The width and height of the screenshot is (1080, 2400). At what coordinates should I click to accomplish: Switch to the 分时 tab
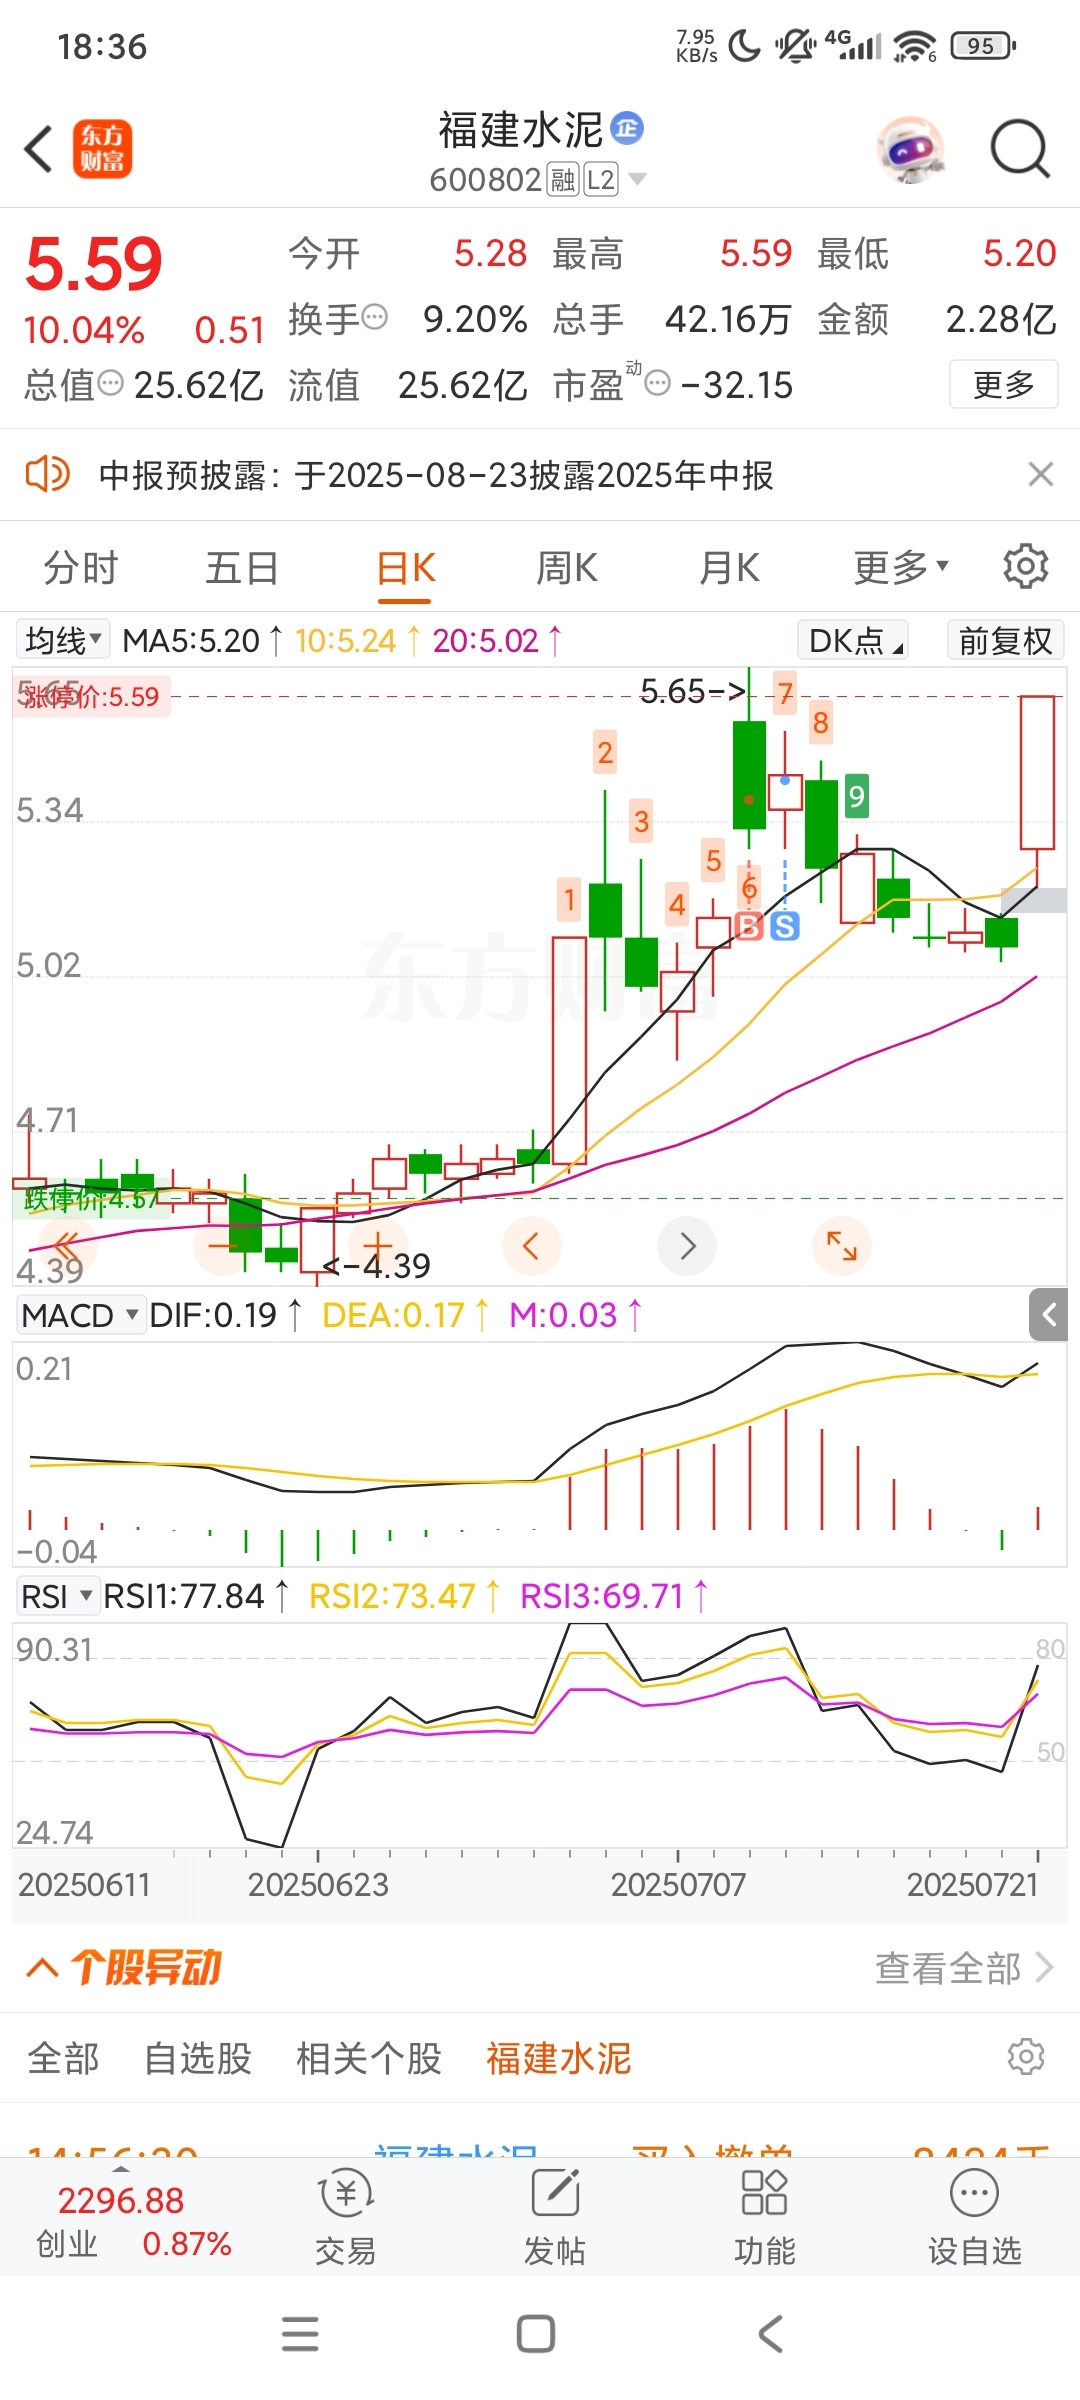(x=80, y=568)
